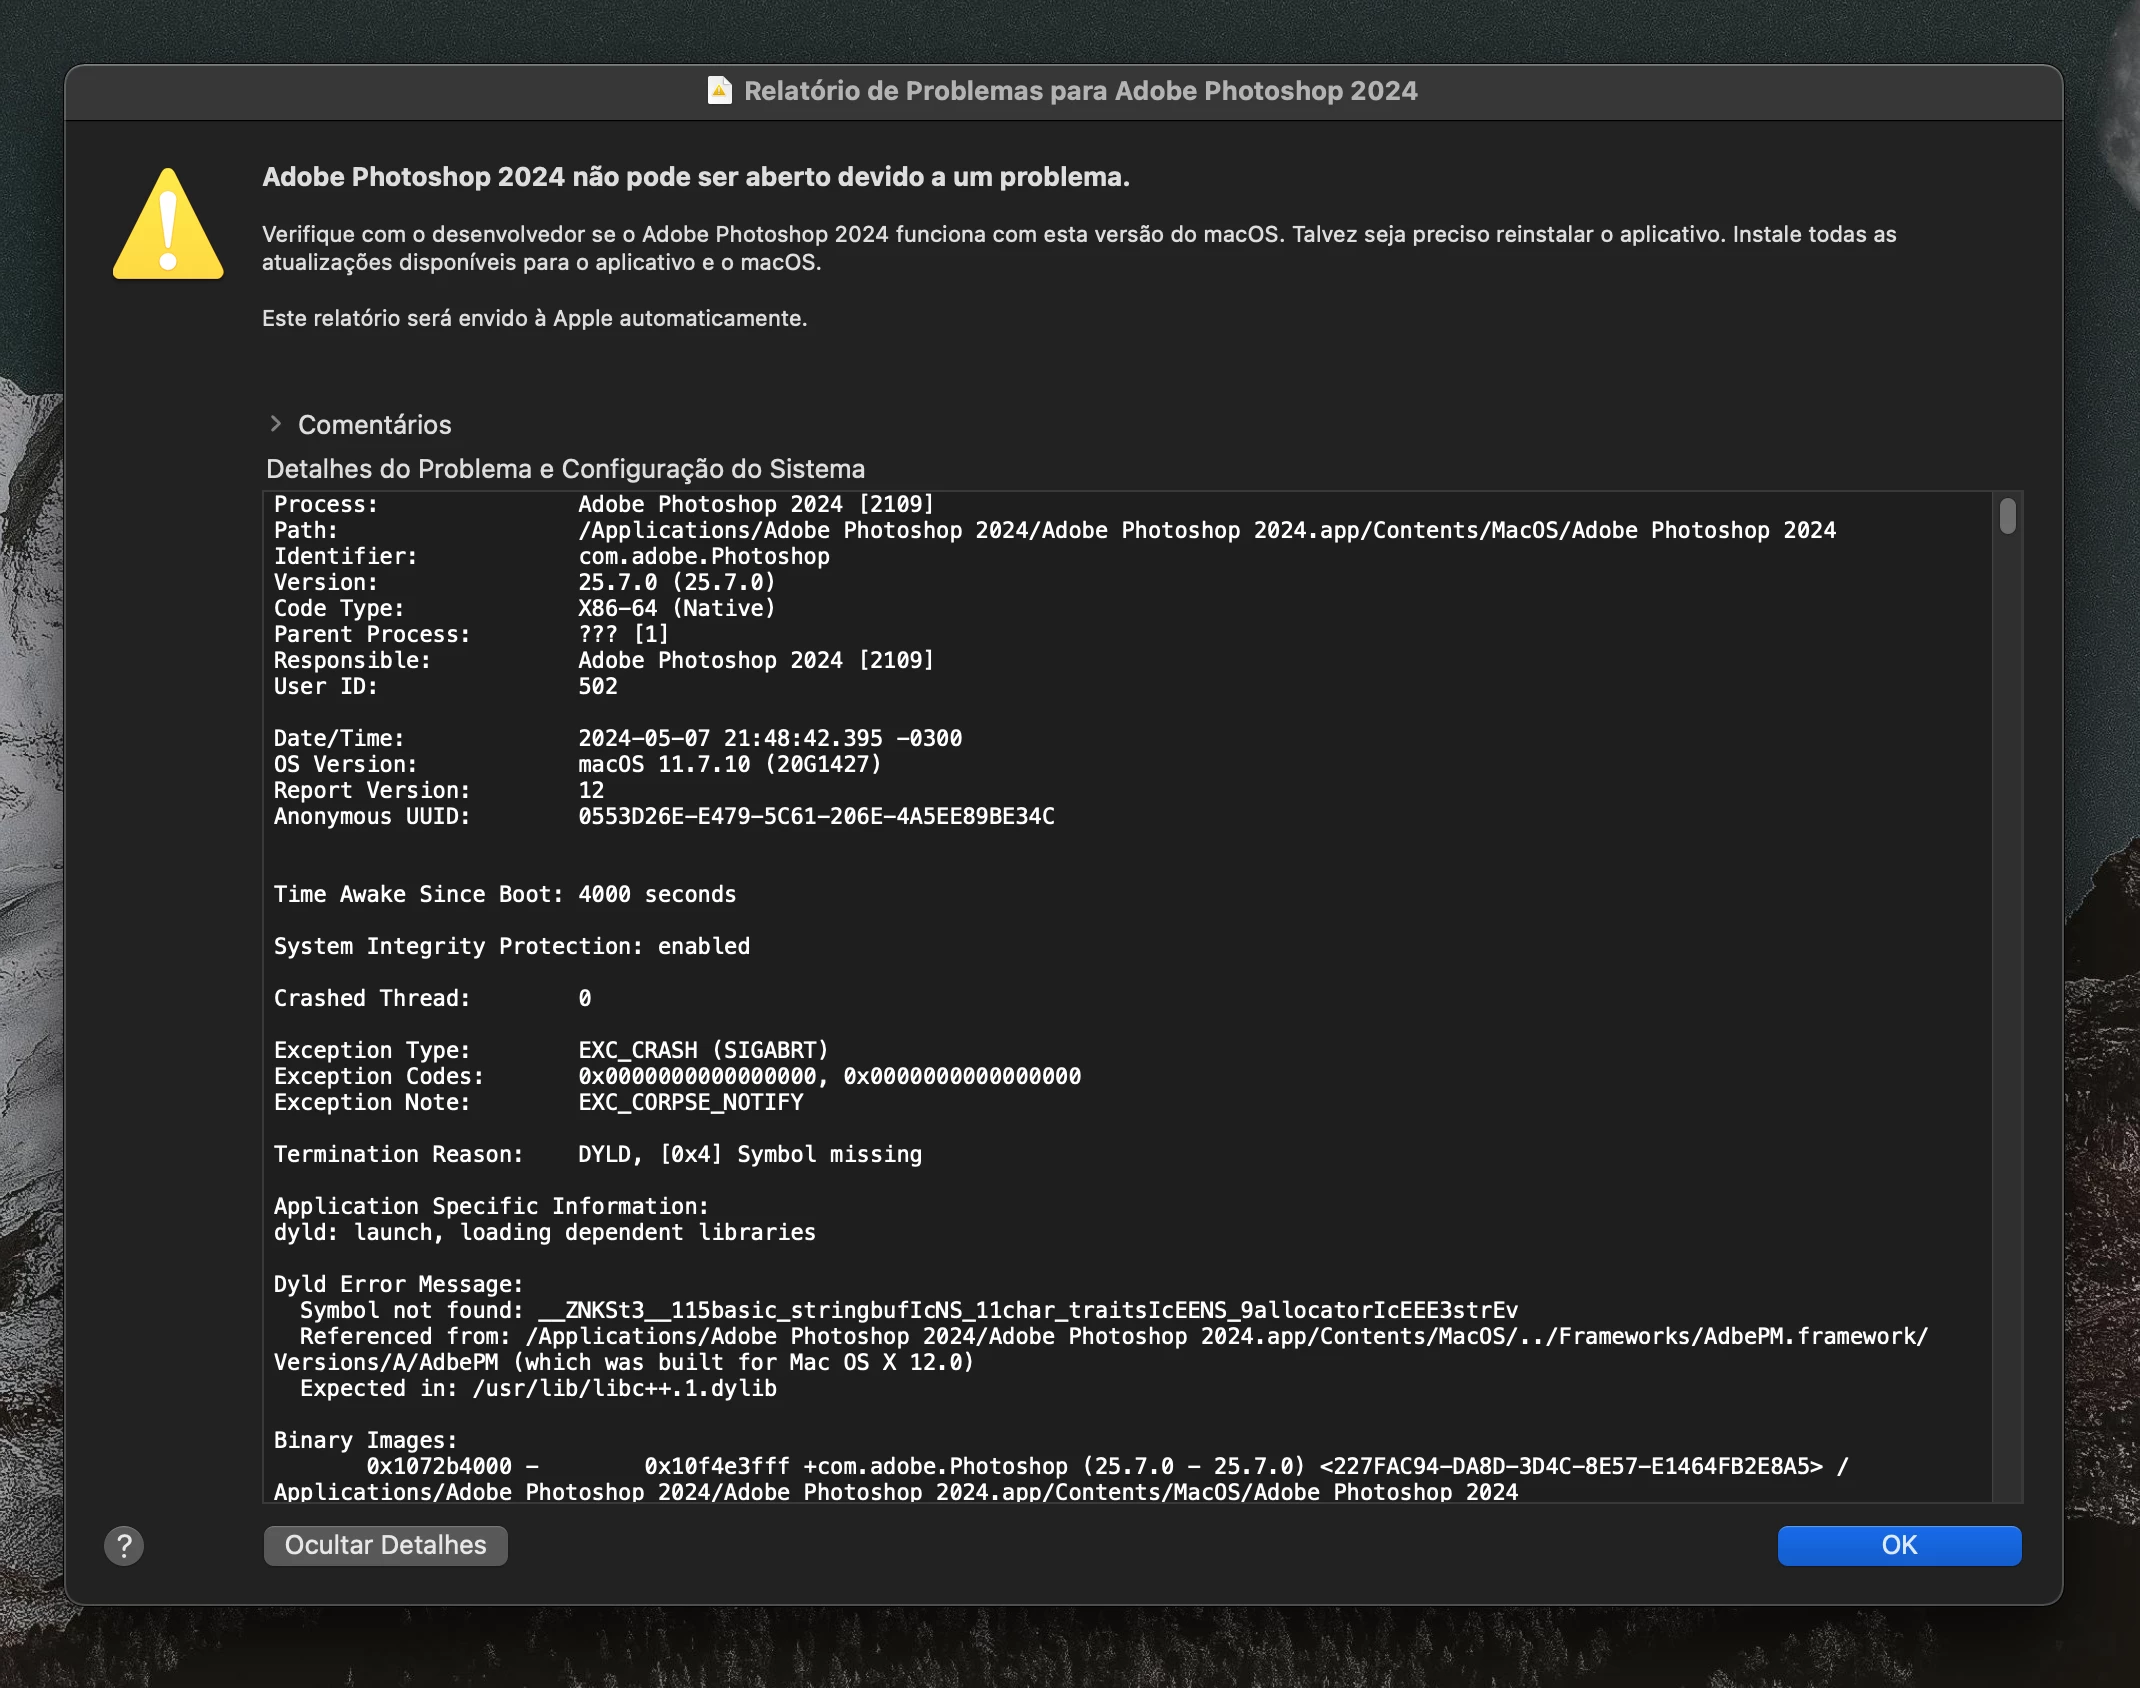This screenshot has width=2140, height=1688.
Task: Click the Binary Images section label
Action: [365, 1440]
